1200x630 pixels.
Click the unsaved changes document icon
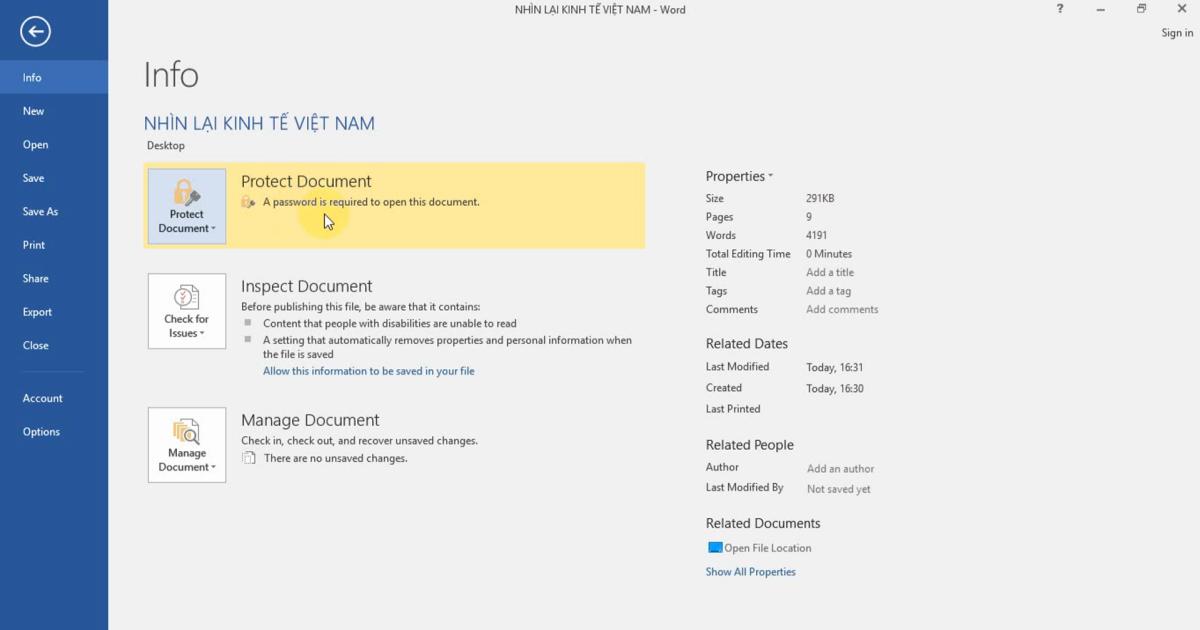[247, 458]
